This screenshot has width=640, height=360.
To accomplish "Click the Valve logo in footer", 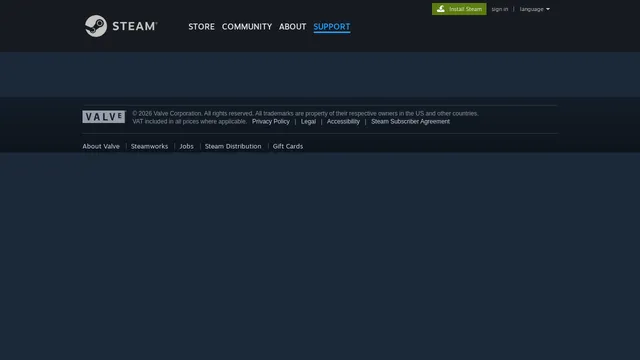I will (x=104, y=117).
